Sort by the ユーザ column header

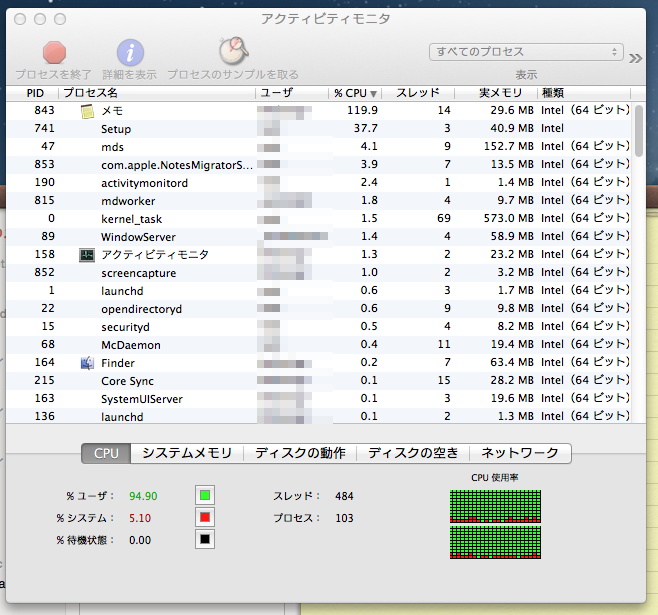(x=292, y=93)
